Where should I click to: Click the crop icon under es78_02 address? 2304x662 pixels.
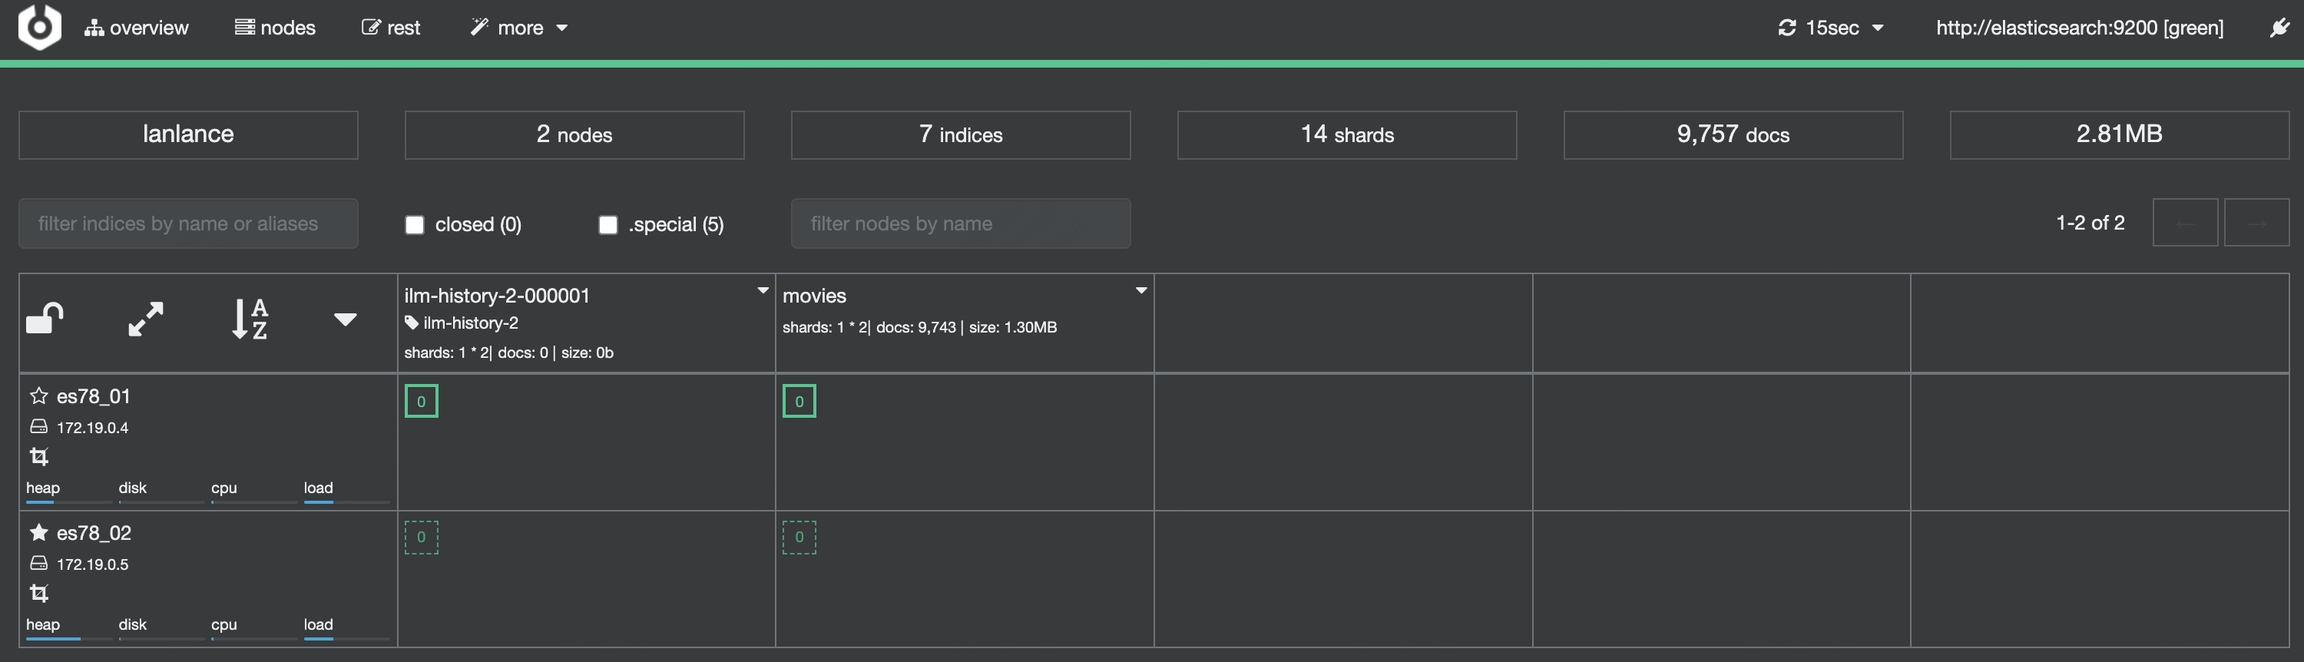tap(39, 593)
